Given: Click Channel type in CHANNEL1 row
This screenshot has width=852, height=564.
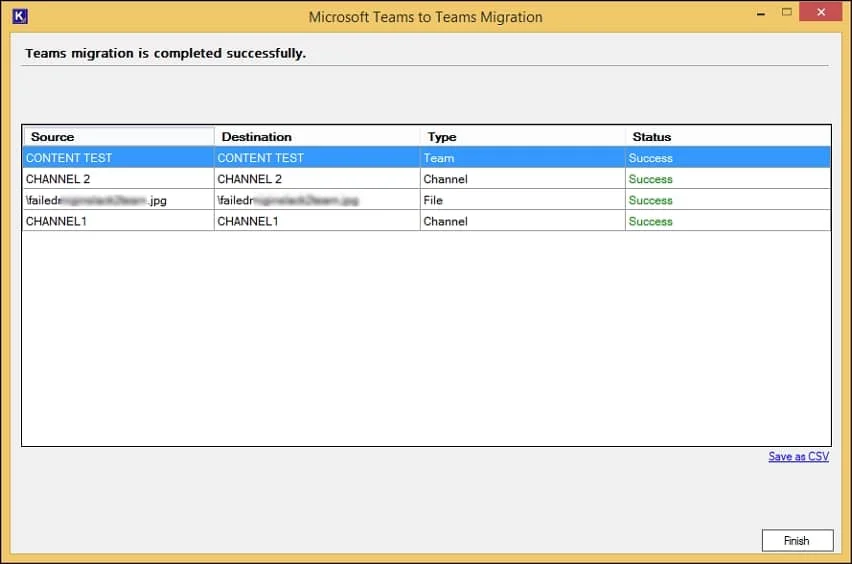Looking at the screenshot, I should [522, 221].
